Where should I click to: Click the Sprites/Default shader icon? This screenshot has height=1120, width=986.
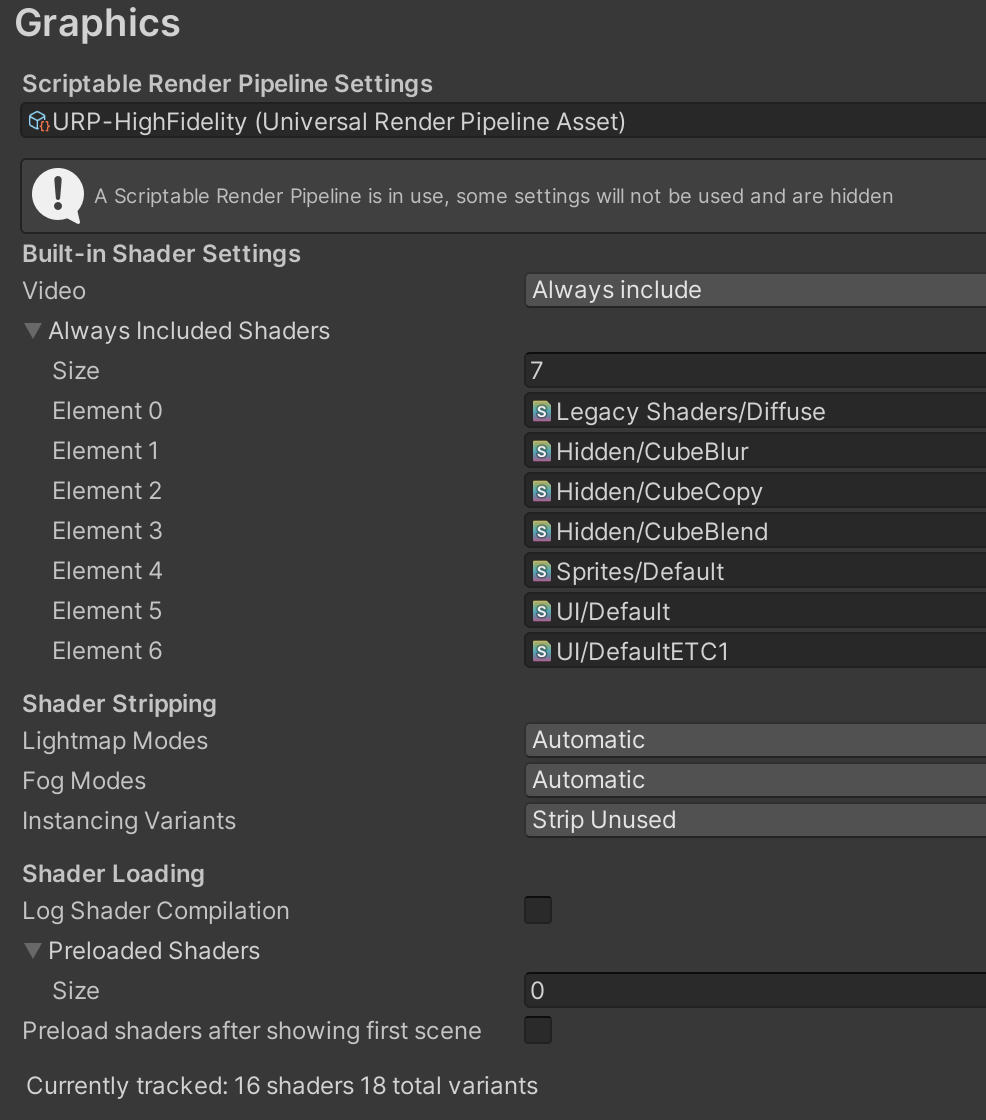(542, 571)
